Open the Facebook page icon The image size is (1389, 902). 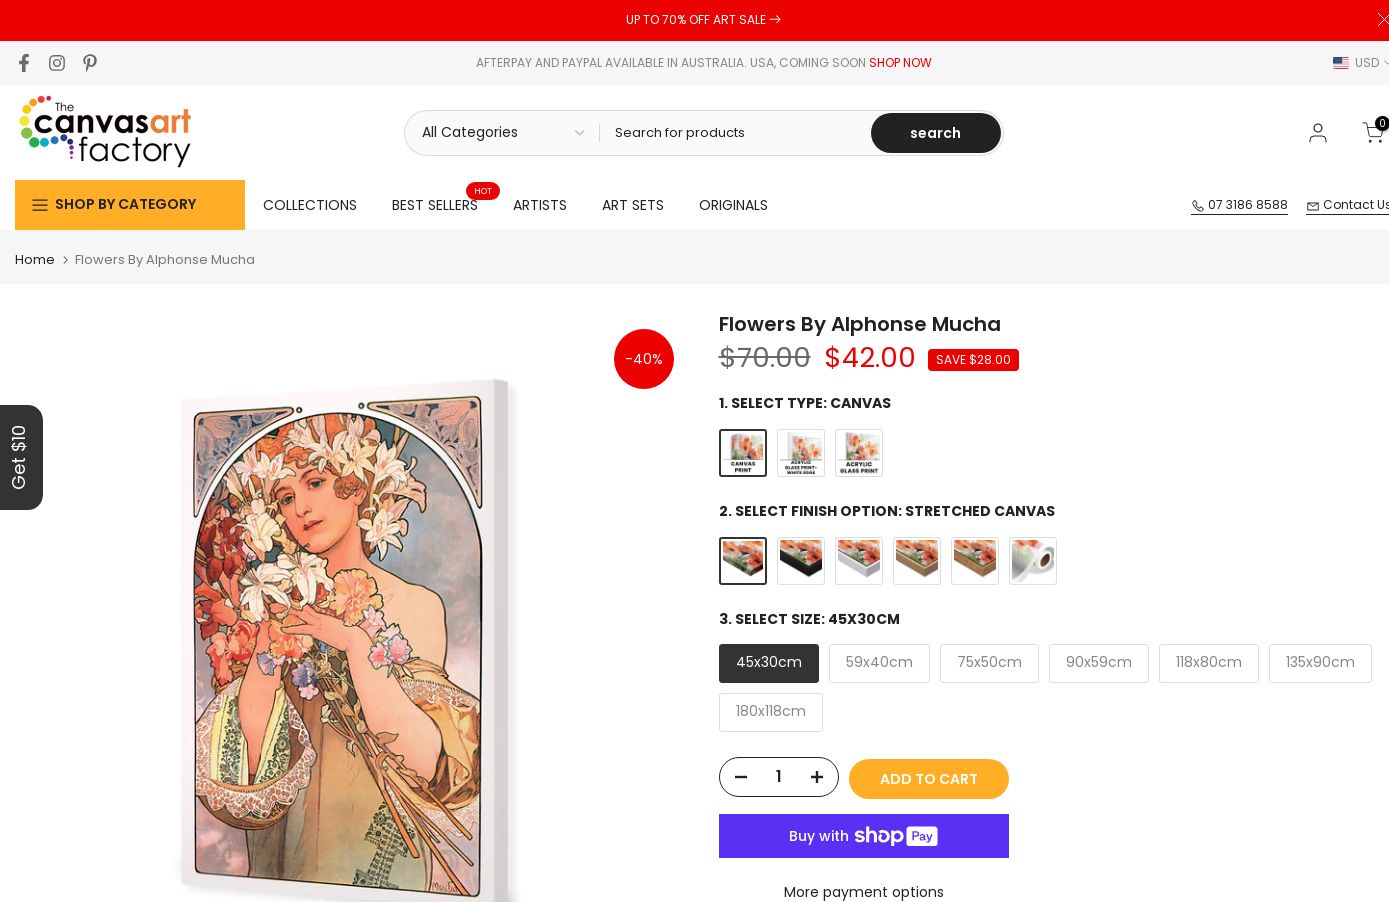24,63
